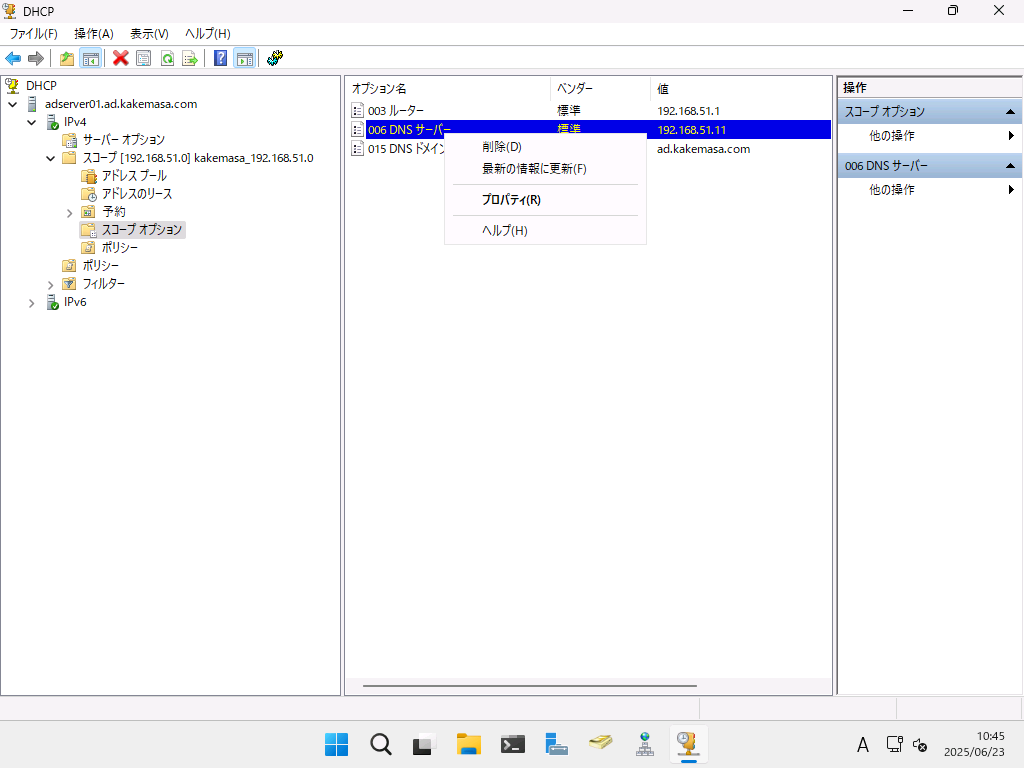
Task: Click the Refresh toolbar icon
Action: click(167, 59)
